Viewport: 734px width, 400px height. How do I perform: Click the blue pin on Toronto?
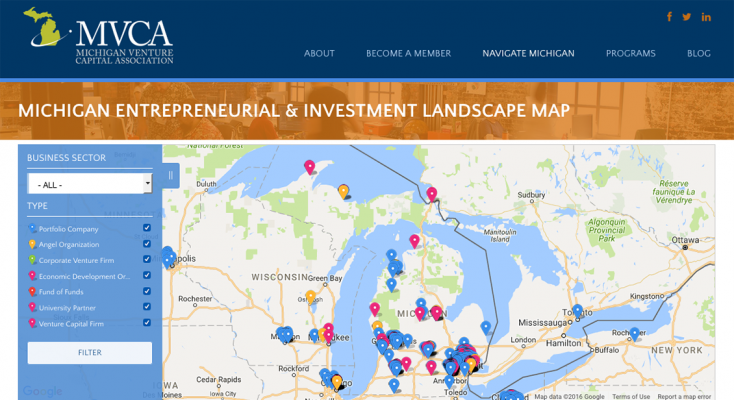[578, 311]
